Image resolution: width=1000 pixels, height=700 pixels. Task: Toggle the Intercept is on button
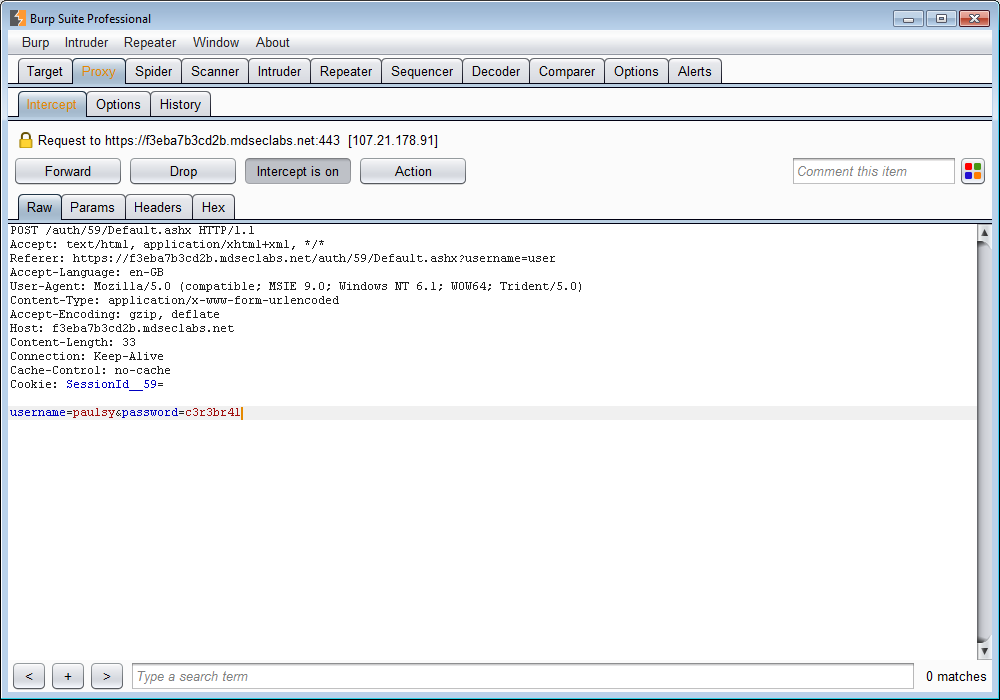pyautogui.click(x=298, y=171)
